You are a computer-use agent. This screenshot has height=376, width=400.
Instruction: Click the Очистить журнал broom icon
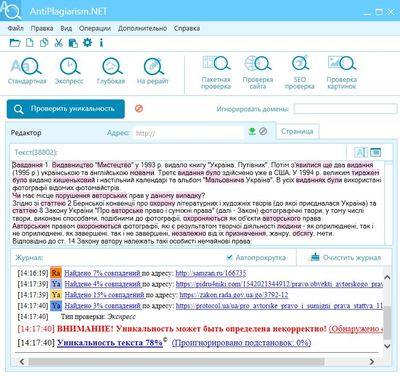tap(315, 257)
